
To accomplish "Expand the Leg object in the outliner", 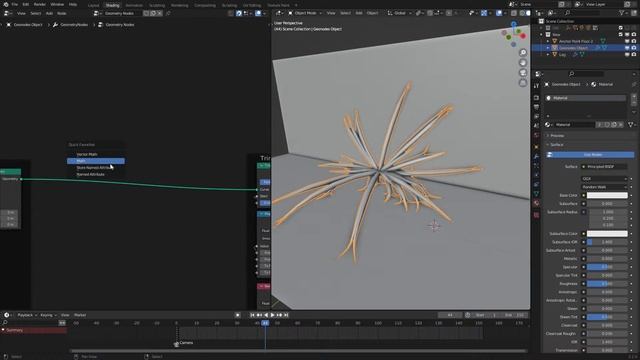I will tap(548, 54).
